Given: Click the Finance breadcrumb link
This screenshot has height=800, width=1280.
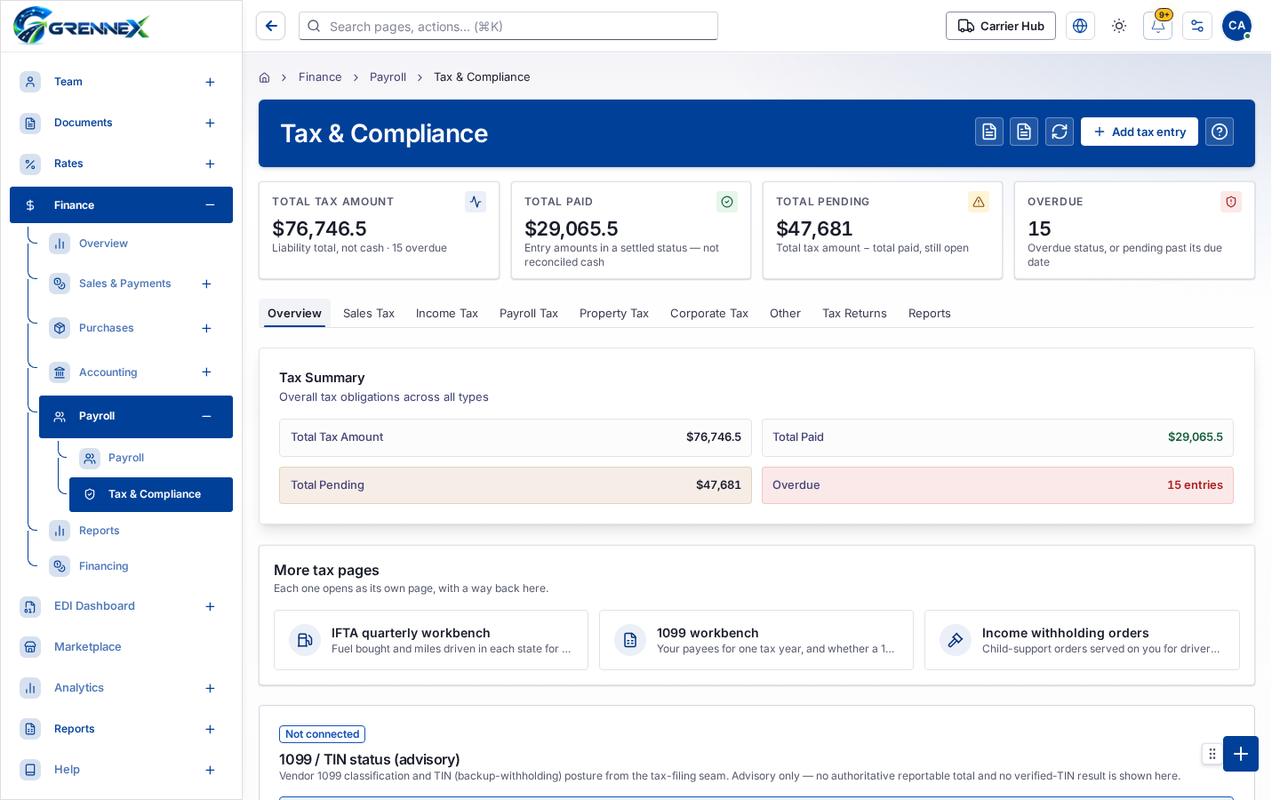Looking at the screenshot, I should (x=320, y=77).
